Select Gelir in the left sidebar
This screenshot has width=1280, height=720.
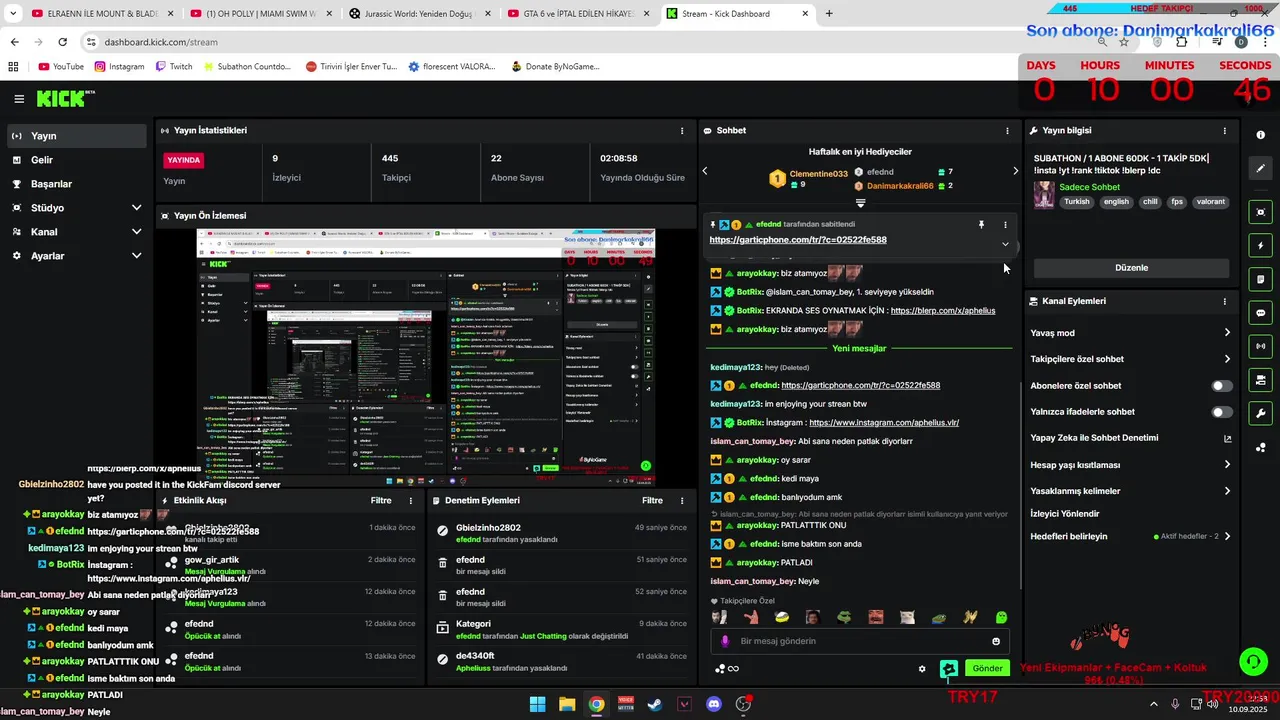tap(75, 160)
